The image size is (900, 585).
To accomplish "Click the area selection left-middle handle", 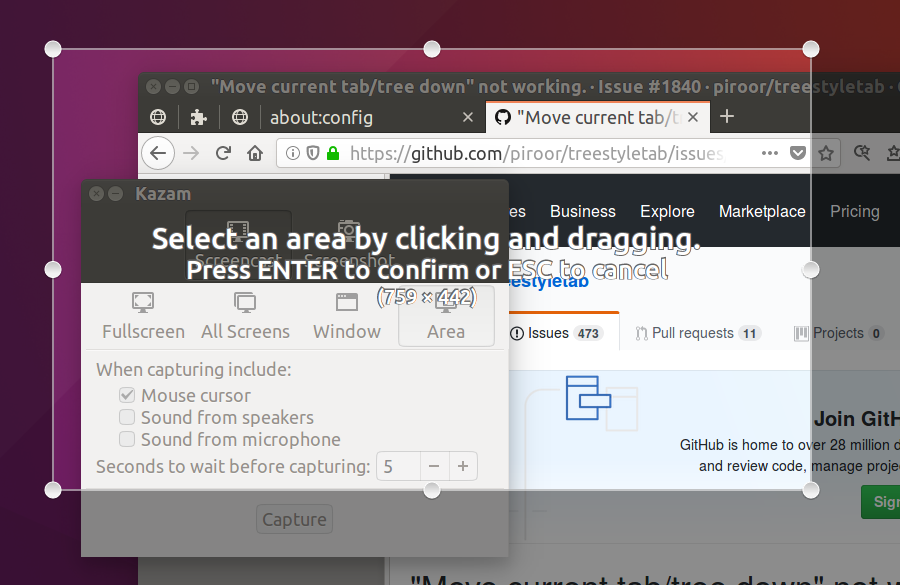I will [53, 269].
